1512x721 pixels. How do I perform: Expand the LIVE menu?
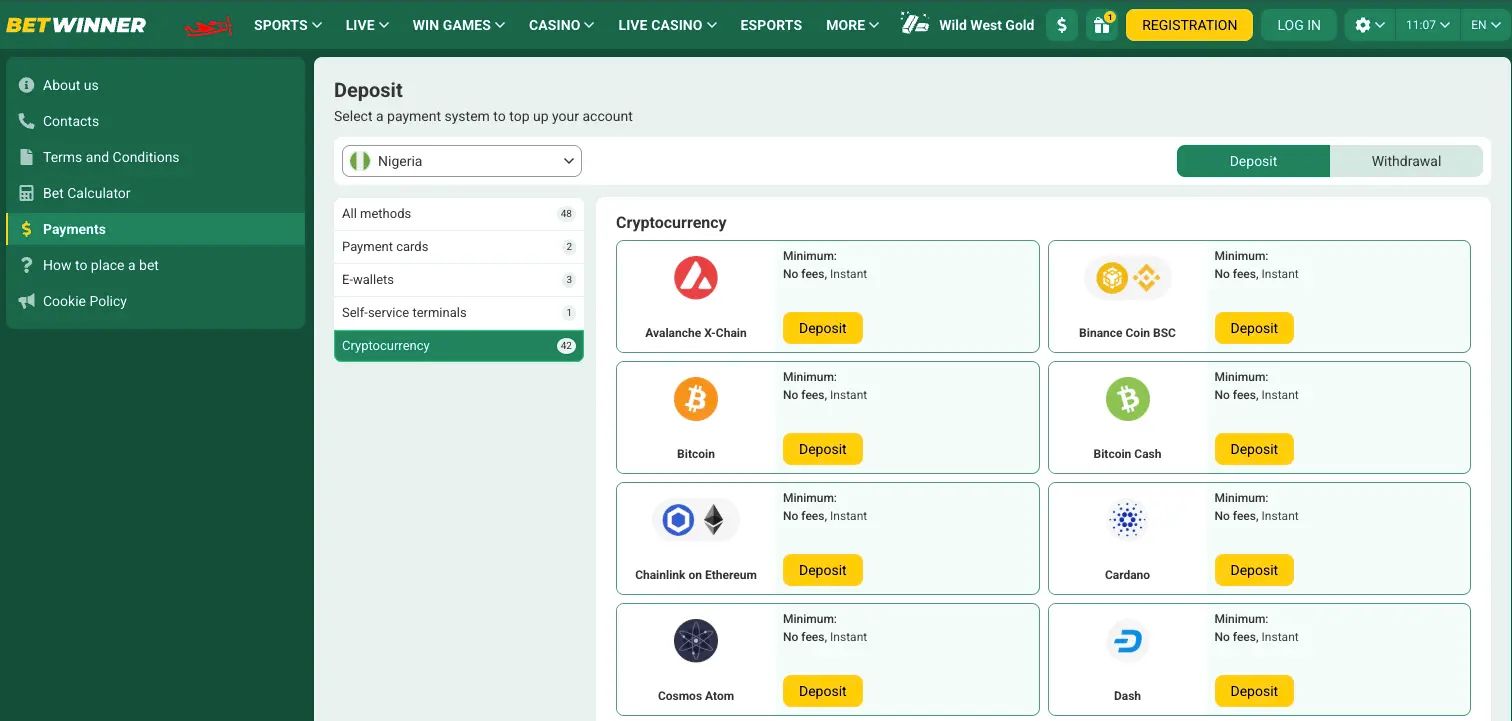point(367,25)
